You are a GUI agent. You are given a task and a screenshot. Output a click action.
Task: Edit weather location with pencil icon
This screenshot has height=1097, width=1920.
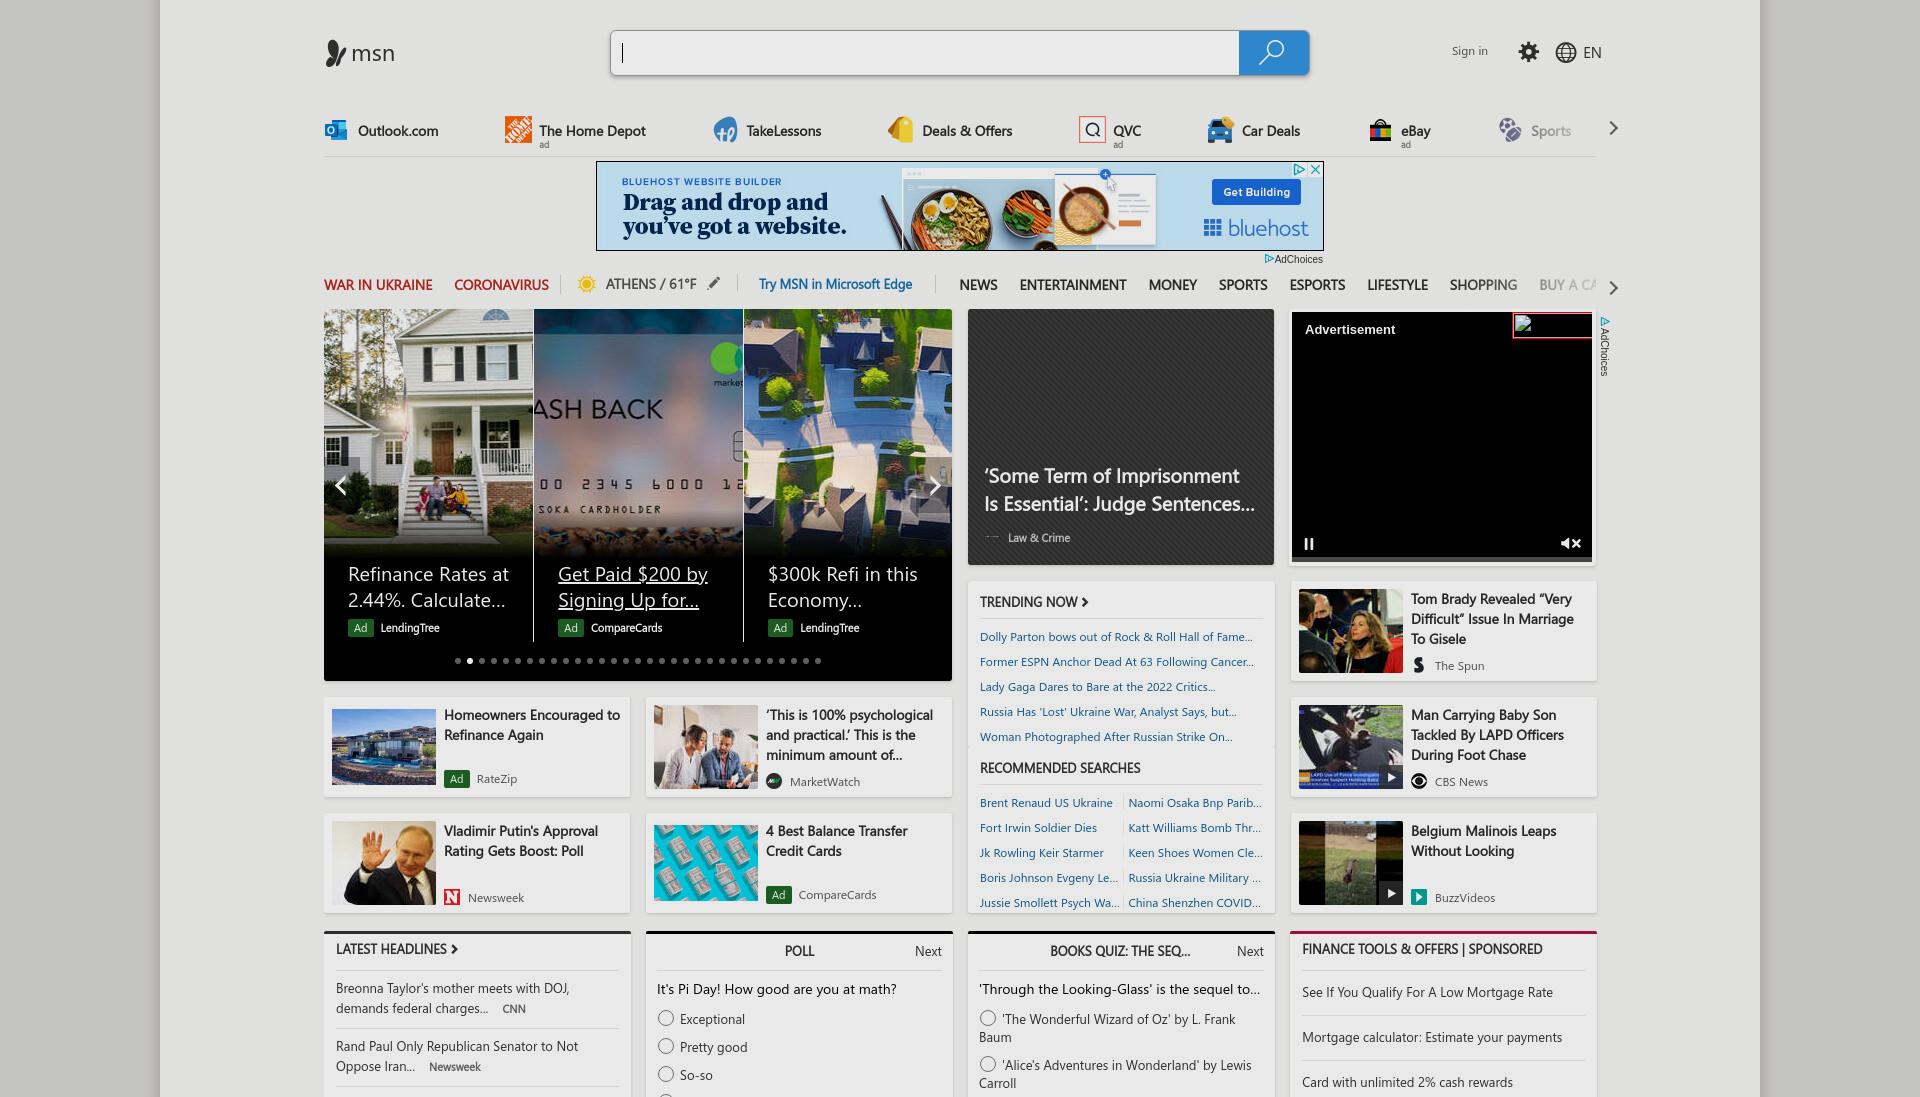click(x=714, y=284)
